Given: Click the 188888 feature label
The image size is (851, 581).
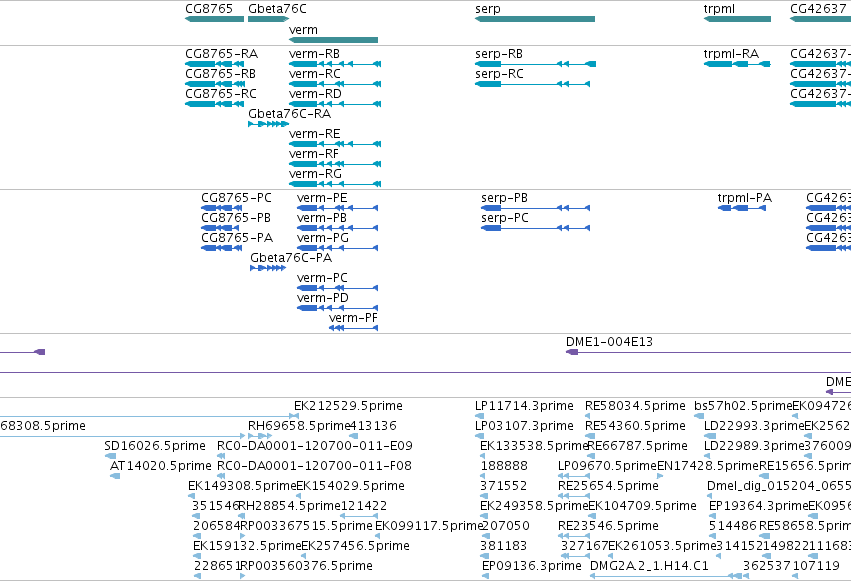Looking at the screenshot, I should (504, 466).
